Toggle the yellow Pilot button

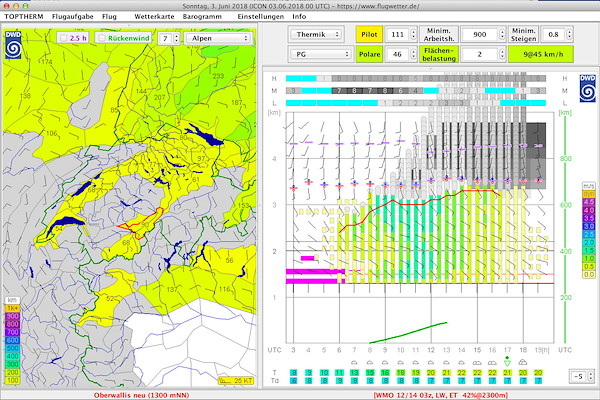point(369,34)
